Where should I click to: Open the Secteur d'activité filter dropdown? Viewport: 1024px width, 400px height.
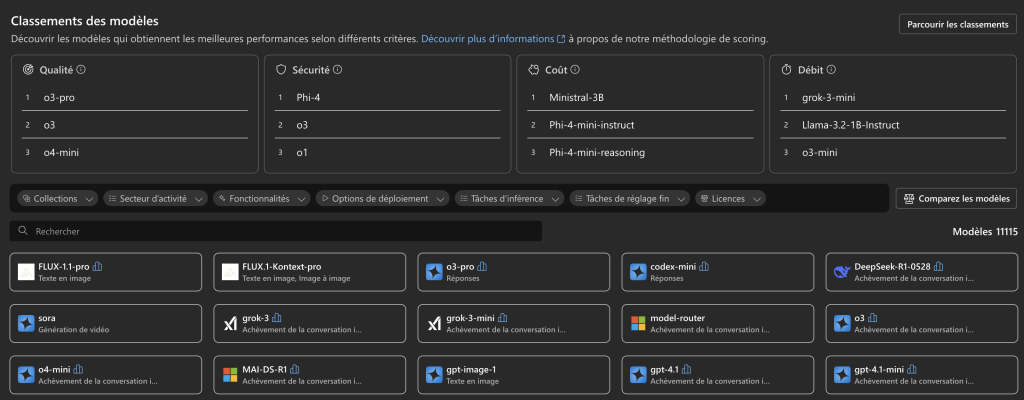pyautogui.click(x=155, y=199)
